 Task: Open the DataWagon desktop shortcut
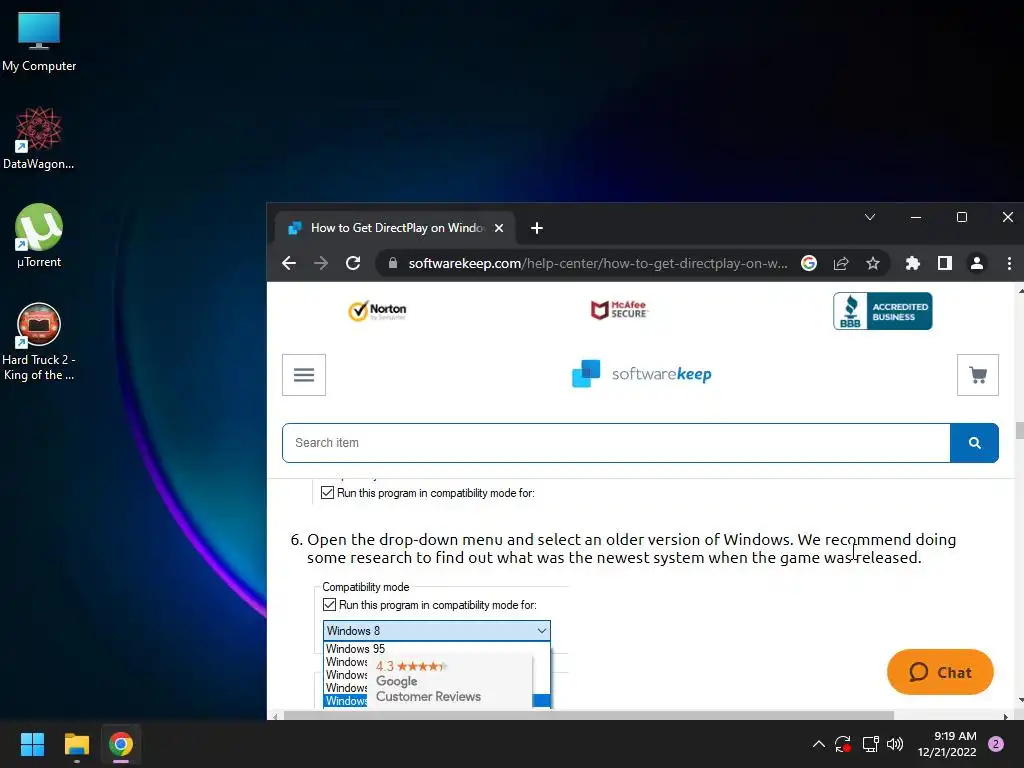(x=39, y=139)
